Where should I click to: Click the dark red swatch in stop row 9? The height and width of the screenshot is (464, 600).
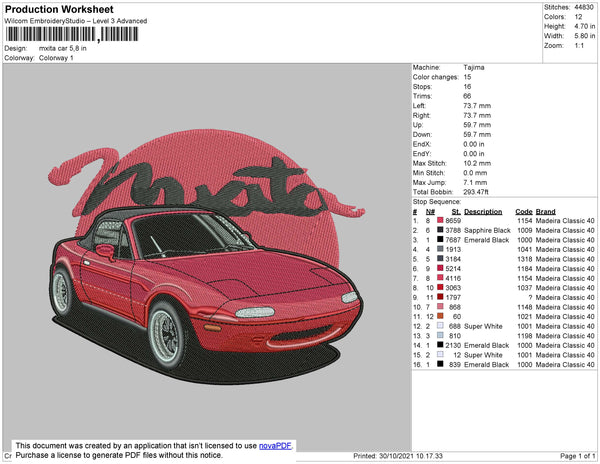pos(440,298)
